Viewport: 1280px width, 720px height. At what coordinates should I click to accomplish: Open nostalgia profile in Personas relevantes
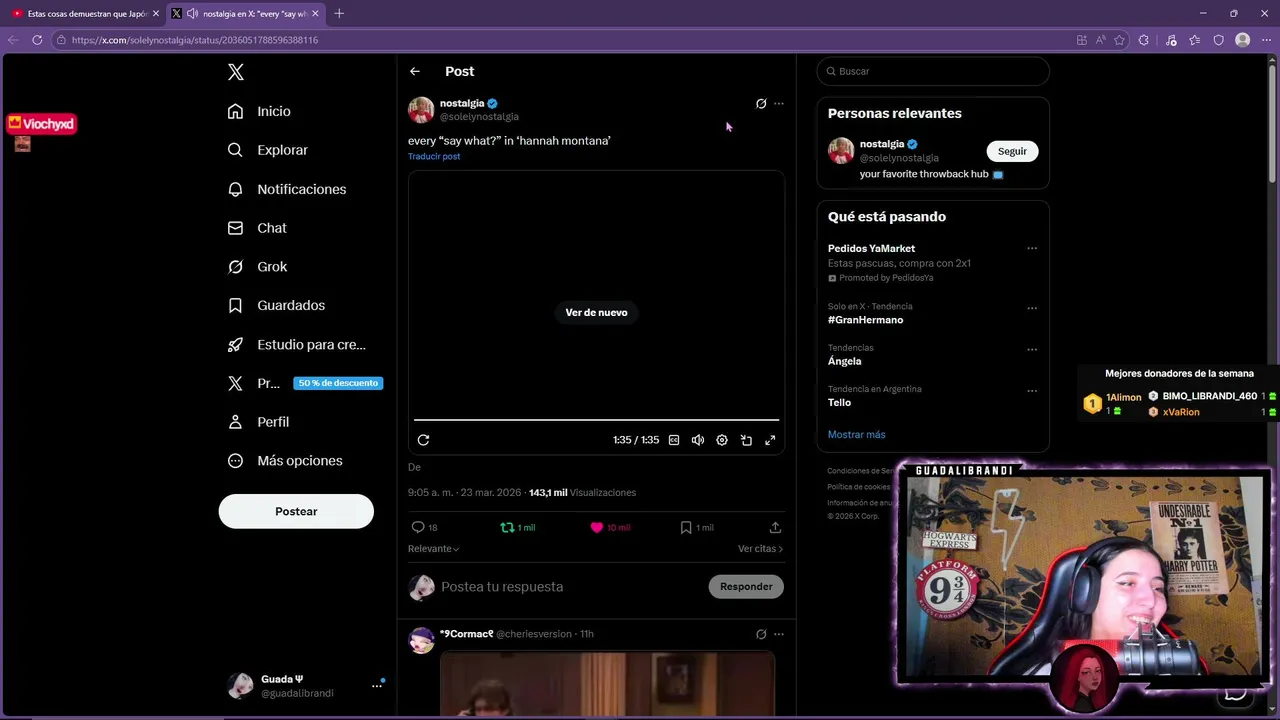coord(881,144)
